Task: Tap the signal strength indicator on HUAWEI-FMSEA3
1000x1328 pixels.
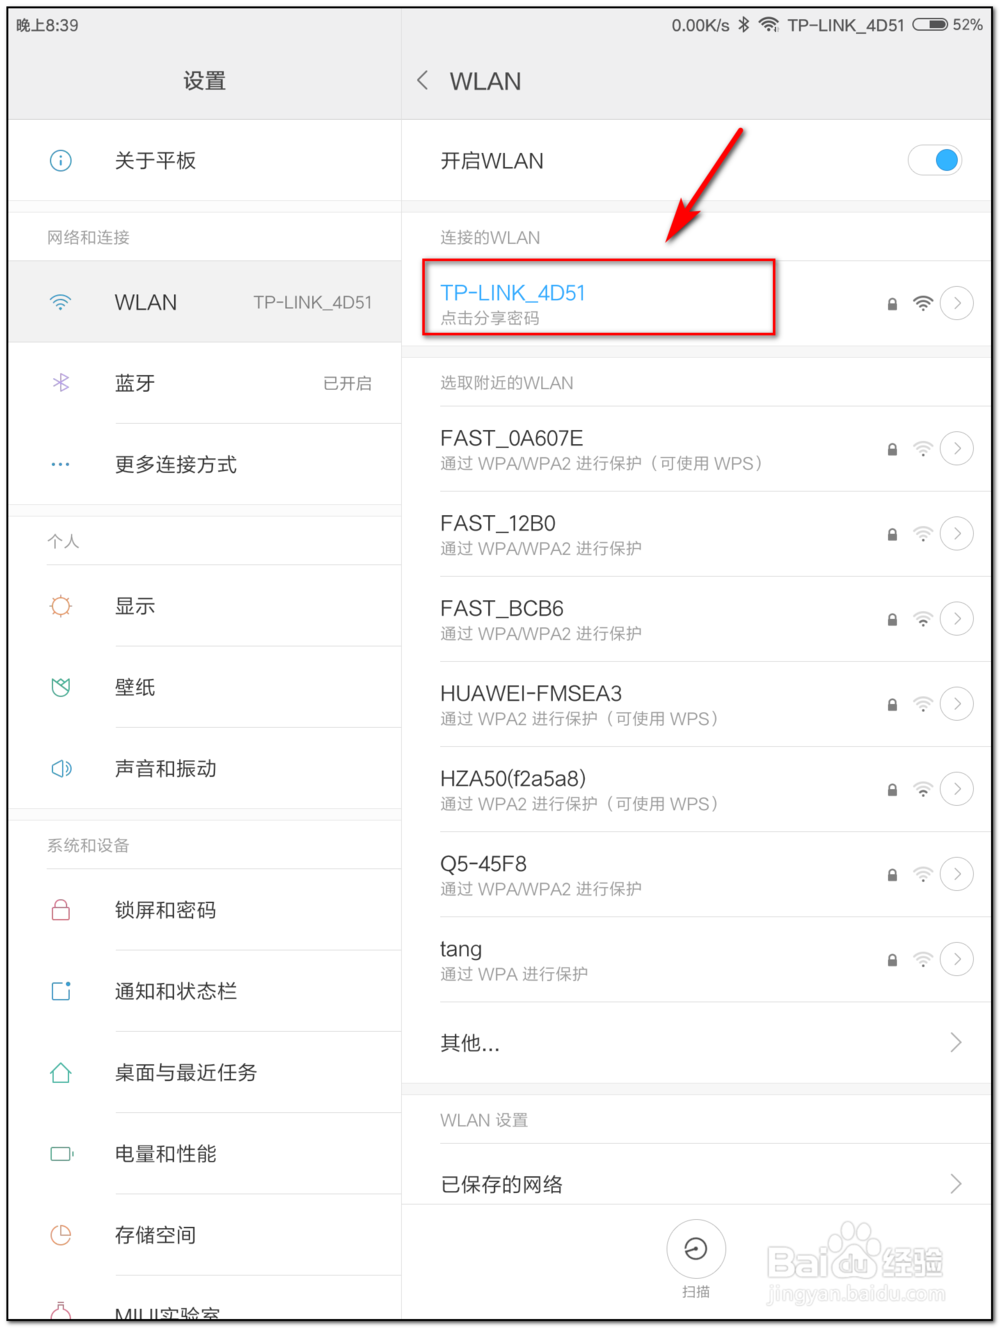Action: click(x=922, y=704)
